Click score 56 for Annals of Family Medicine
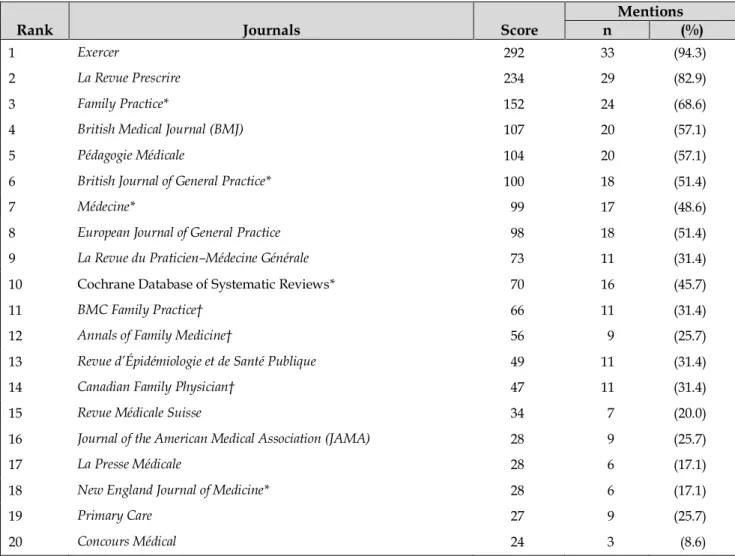 (517, 336)
